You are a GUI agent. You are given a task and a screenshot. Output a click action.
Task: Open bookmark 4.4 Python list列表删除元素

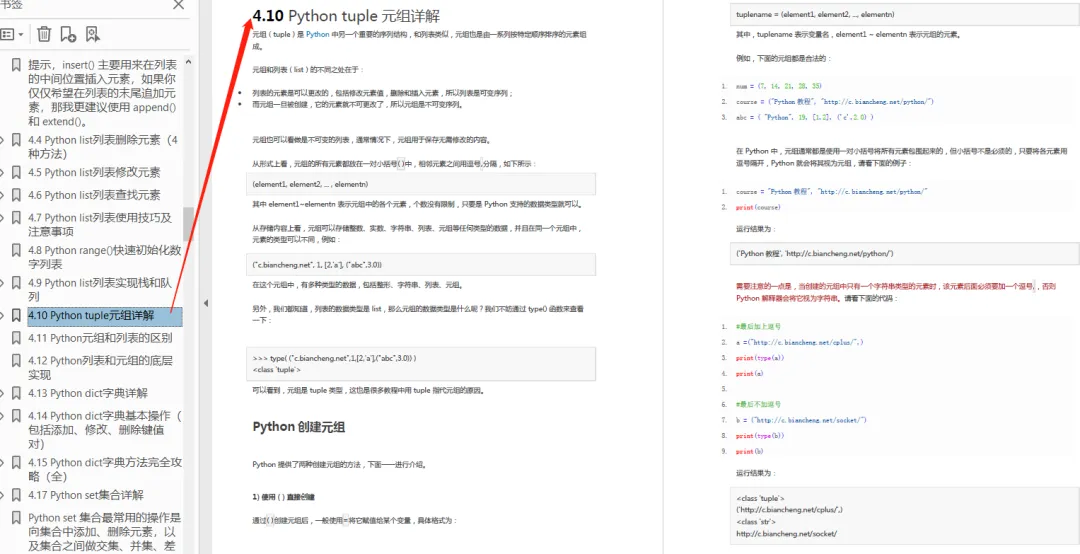click(x=104, y=147)
